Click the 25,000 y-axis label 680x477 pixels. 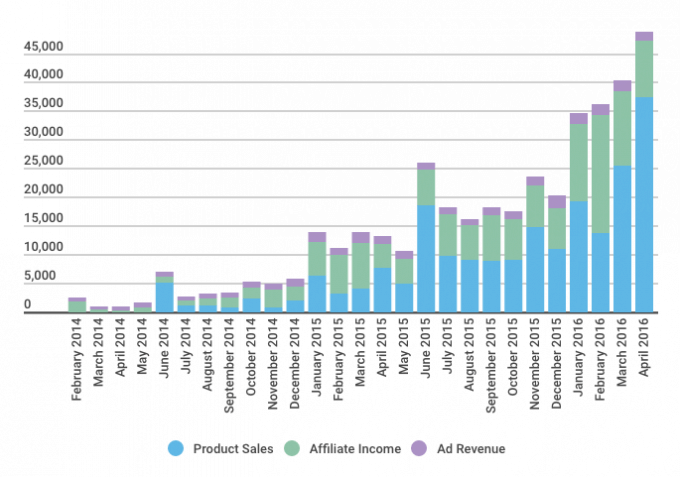(43, 160)
